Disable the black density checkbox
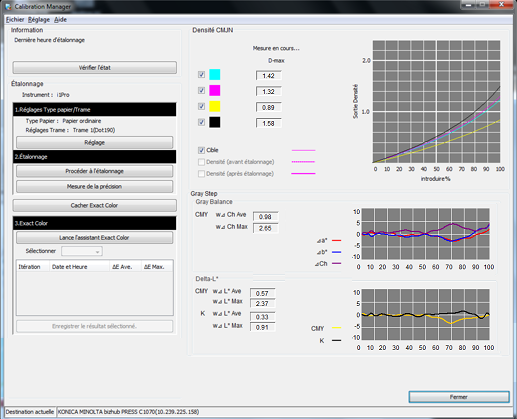Screen dimensions: 517x419 201,122
